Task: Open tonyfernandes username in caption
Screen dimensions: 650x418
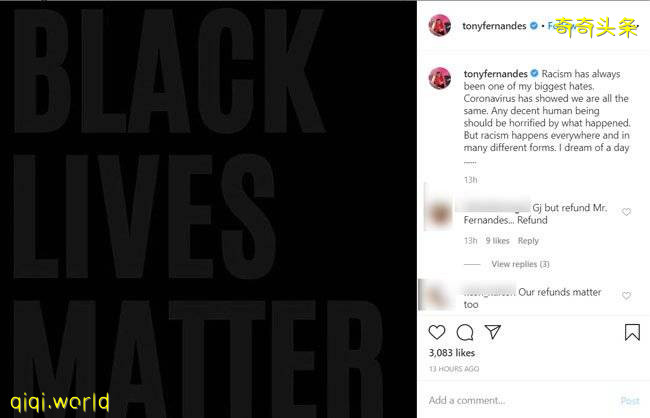Action: coord(495,74)
